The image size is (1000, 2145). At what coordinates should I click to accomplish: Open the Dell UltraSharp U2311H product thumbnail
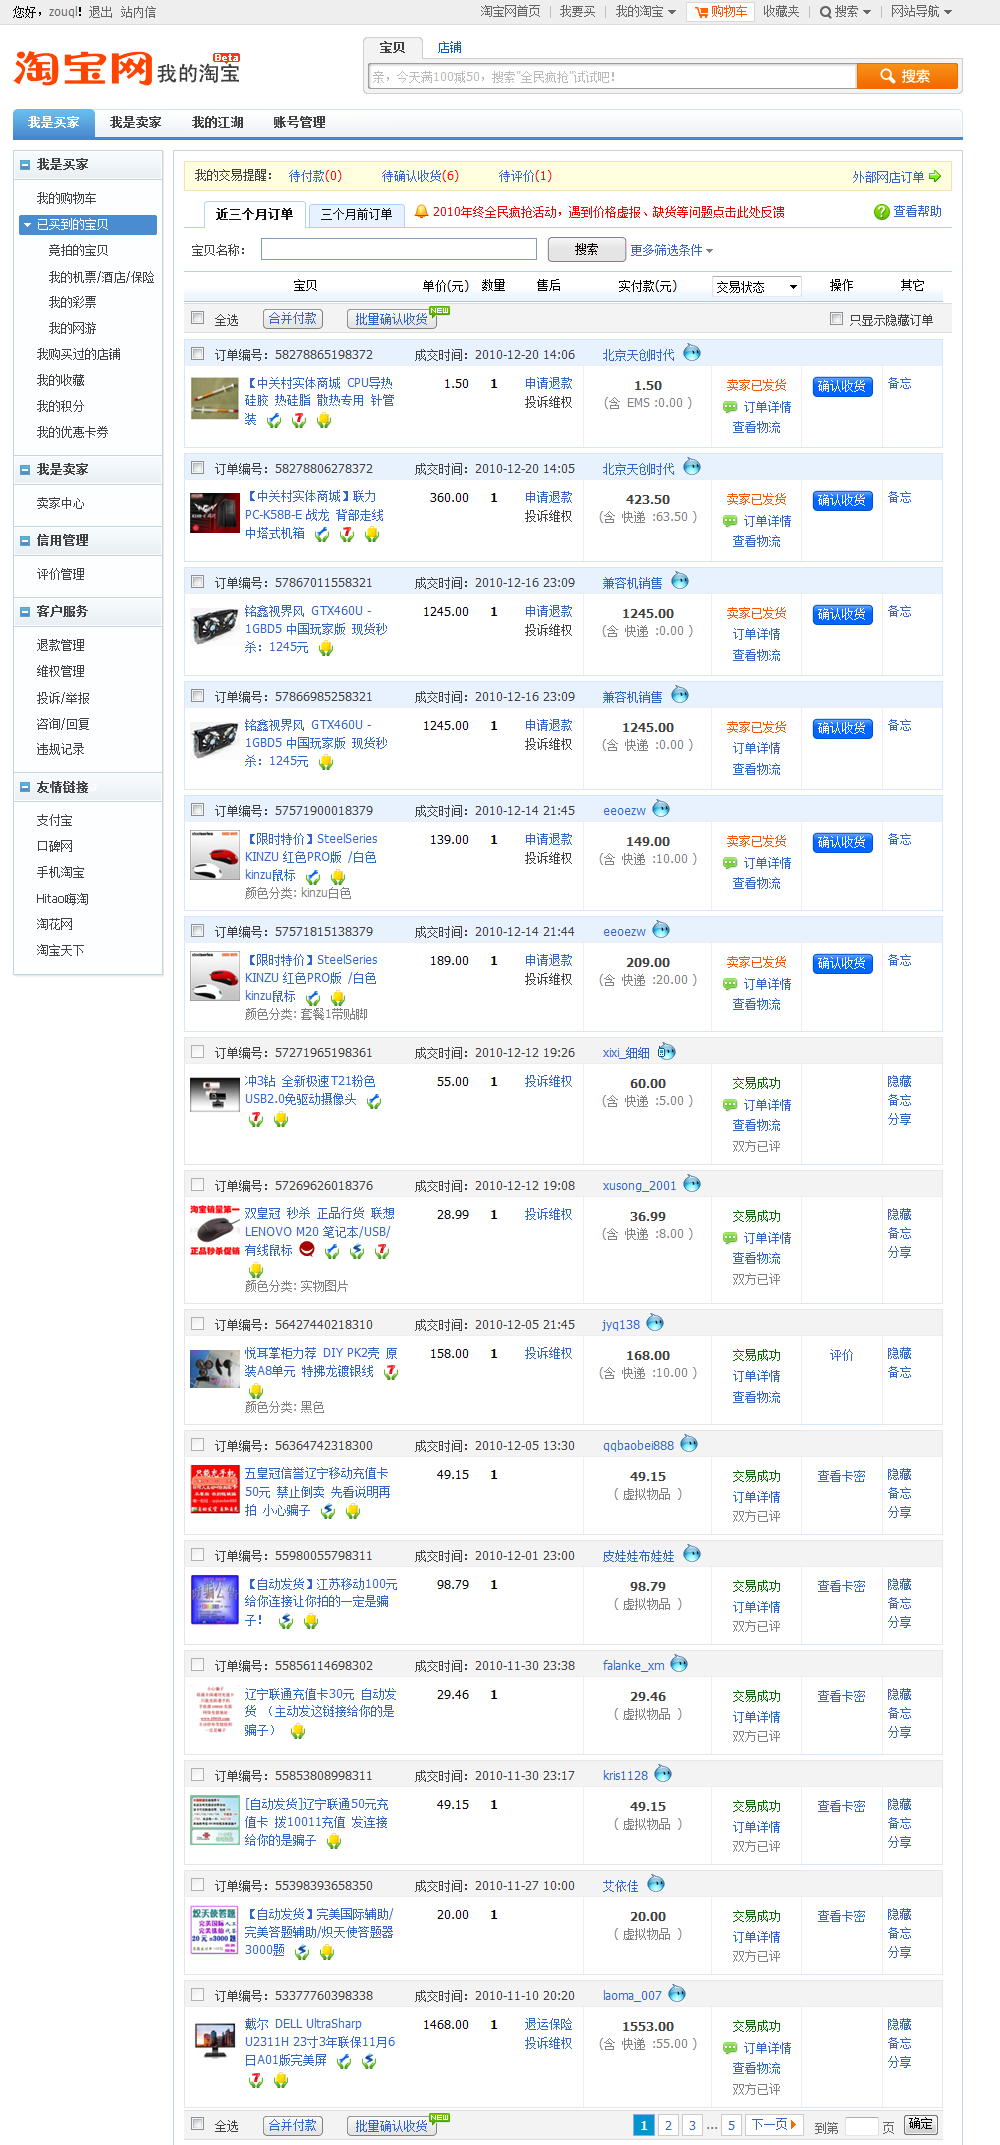point(215,2039)
